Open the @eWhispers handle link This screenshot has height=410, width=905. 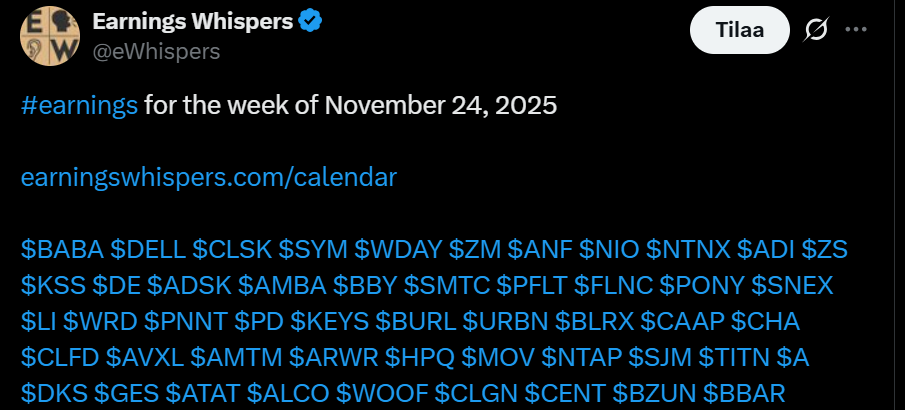[x=156, y=52]
